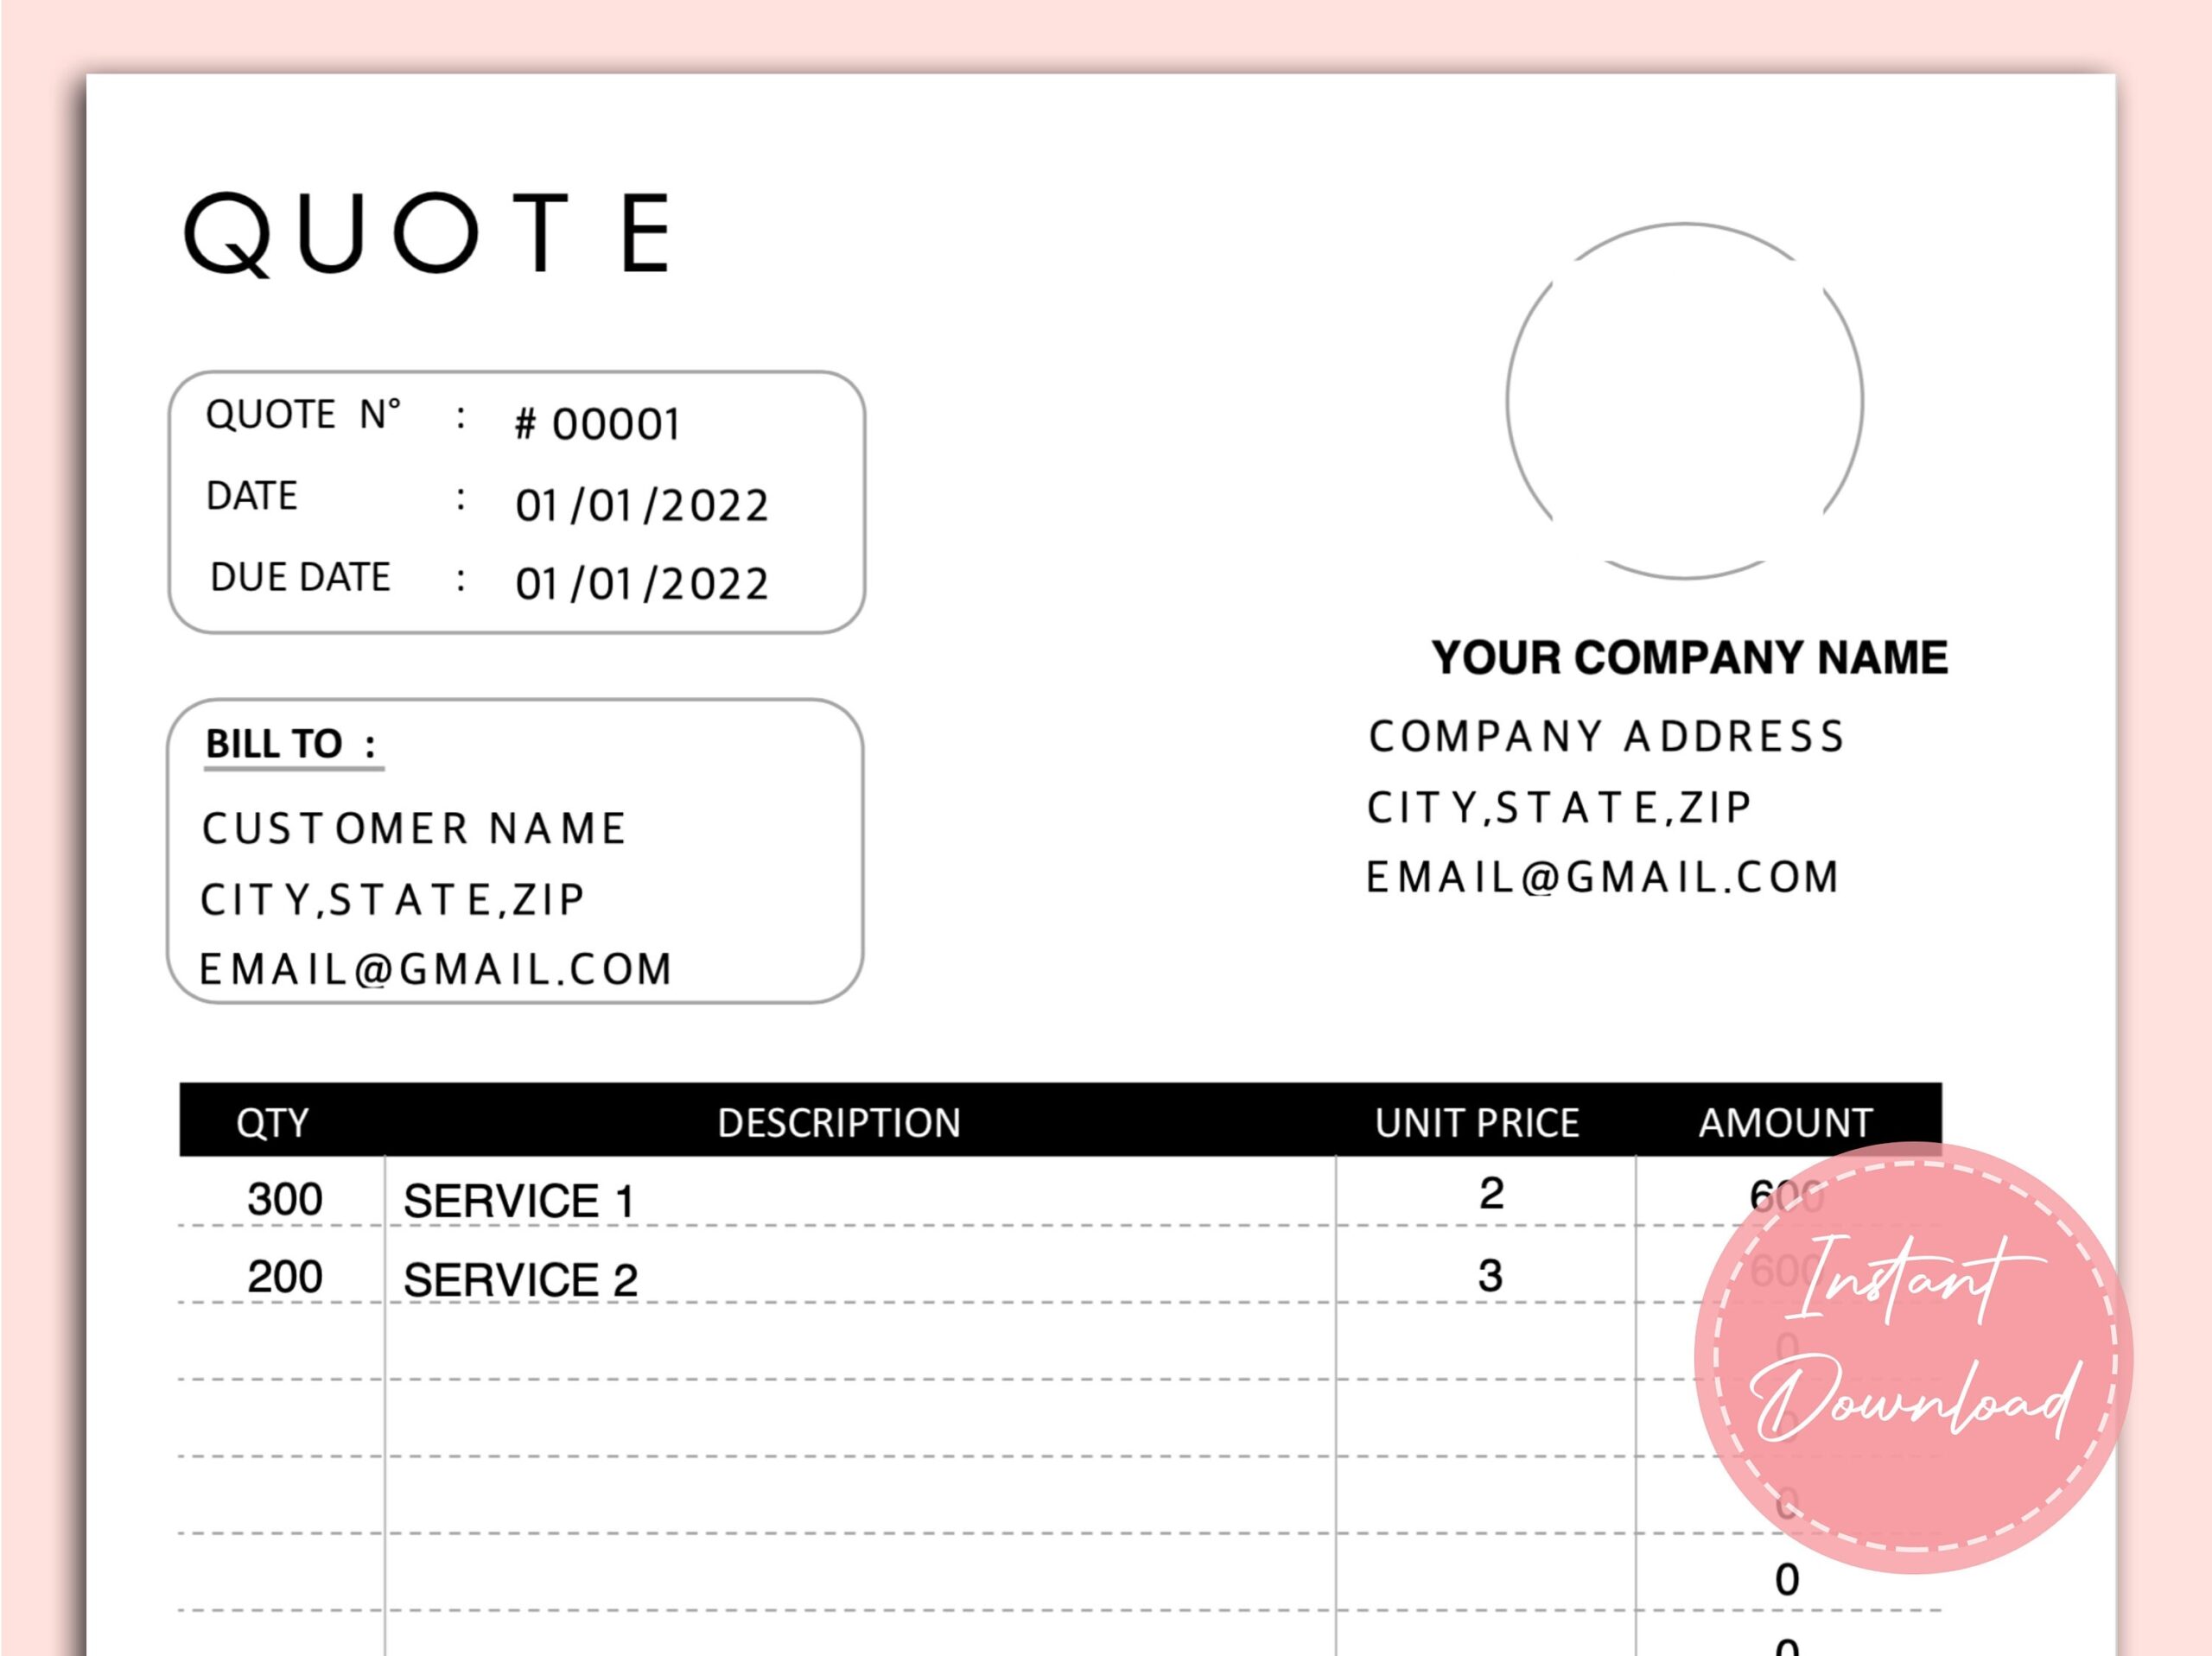Click the Instant Download badge
Viewport: 2212px width, 1656px height.
pos(1912,1357)
